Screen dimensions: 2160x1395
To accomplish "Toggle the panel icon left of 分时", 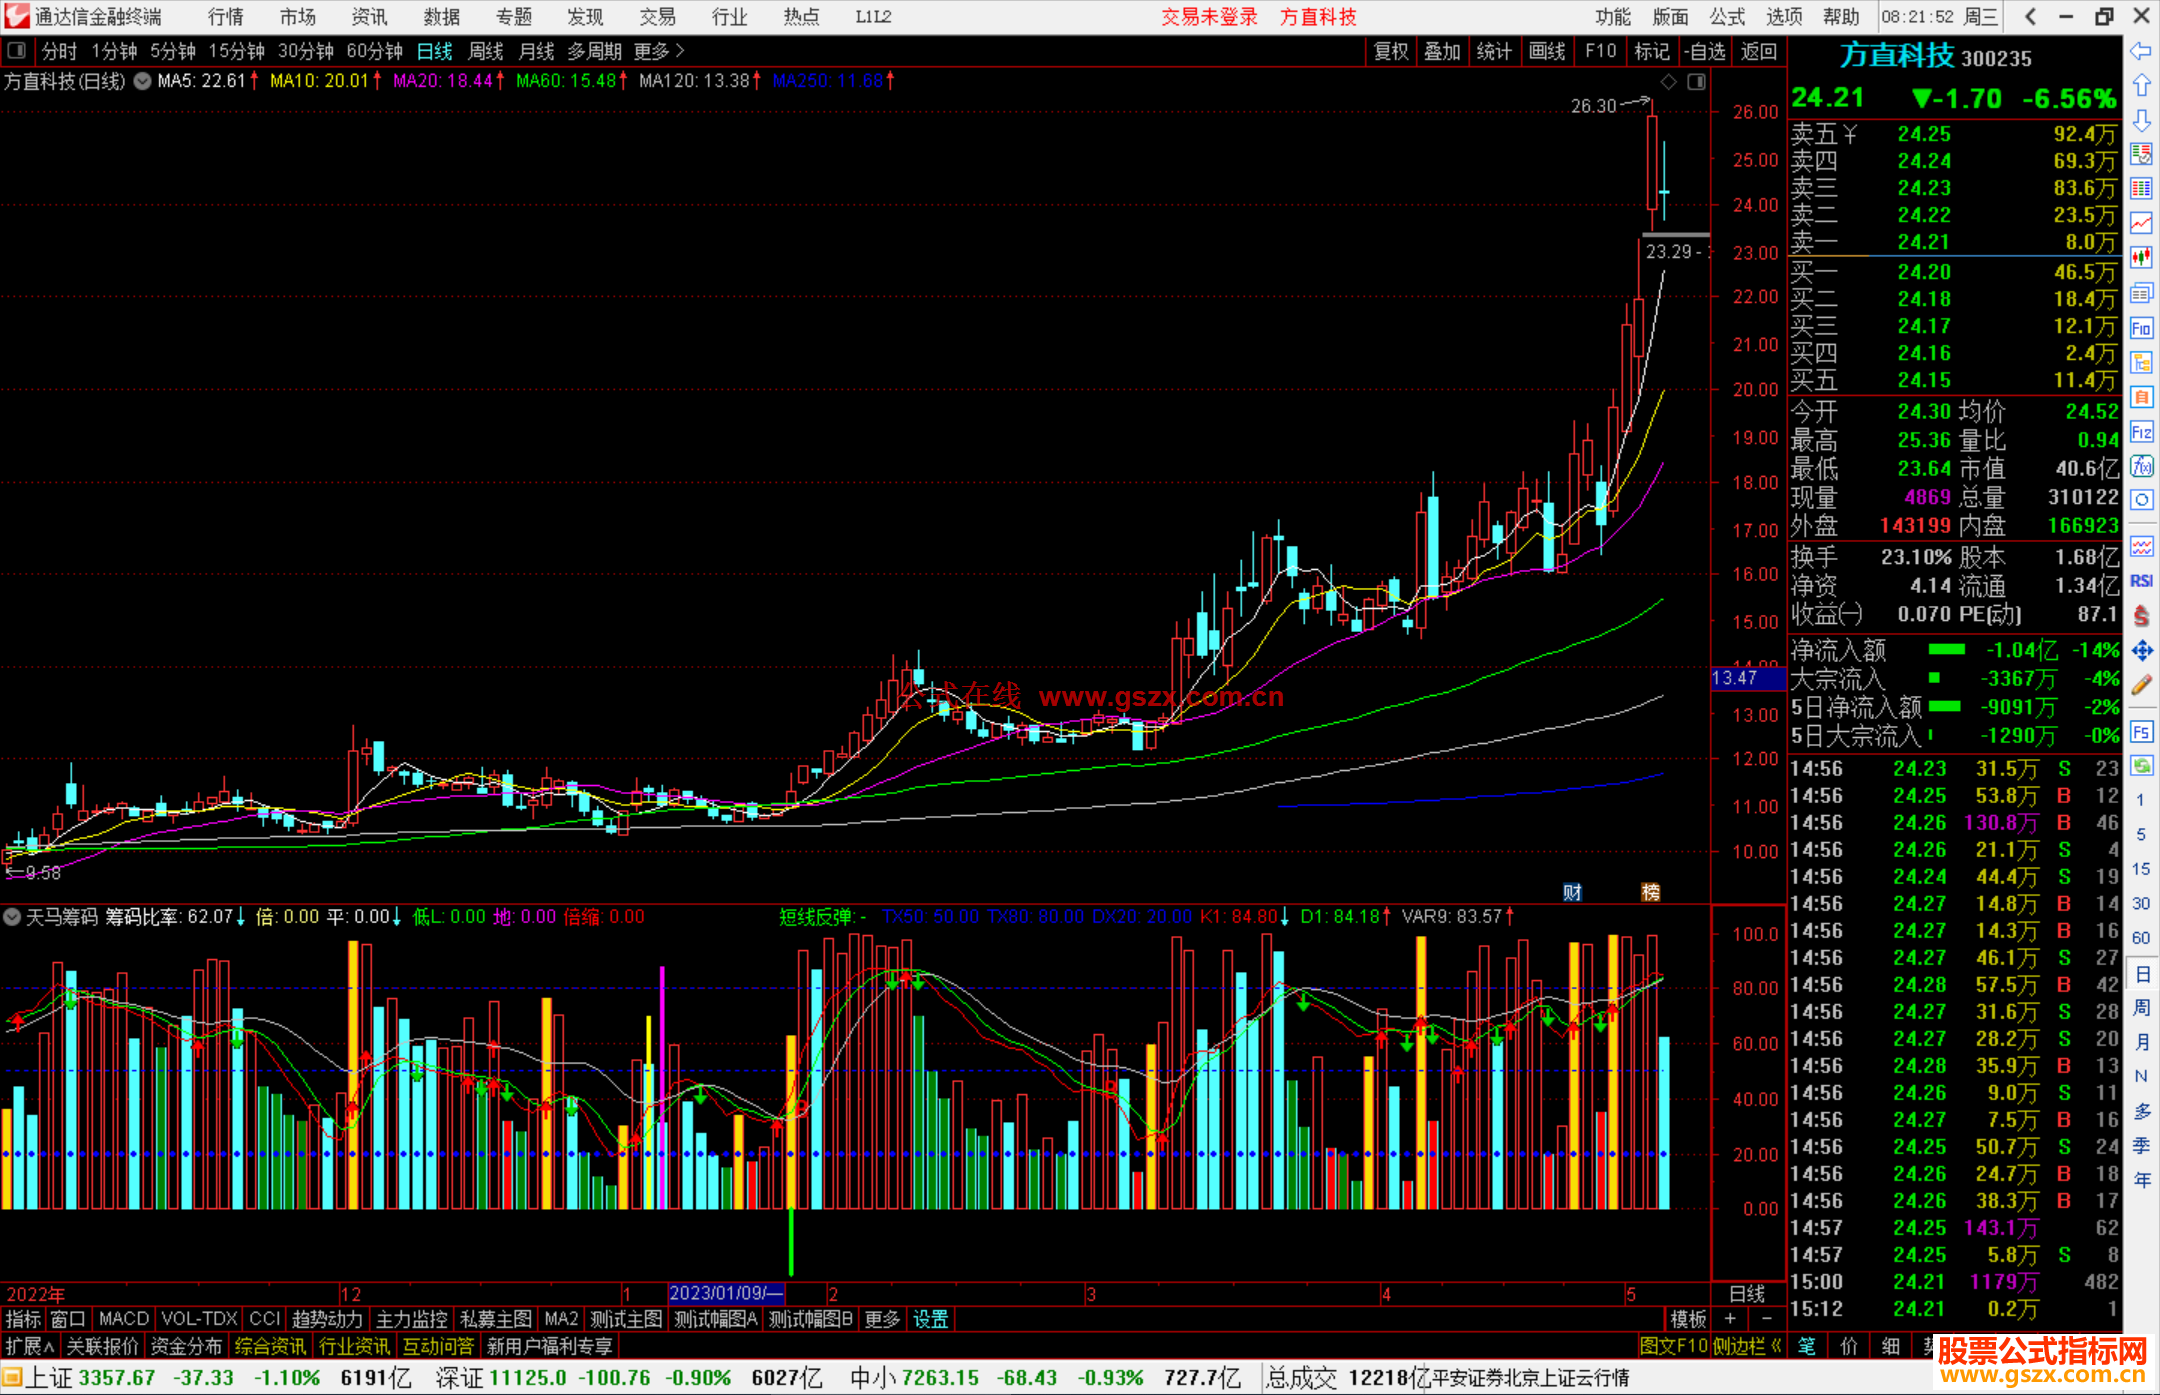I will coord(17,51).
